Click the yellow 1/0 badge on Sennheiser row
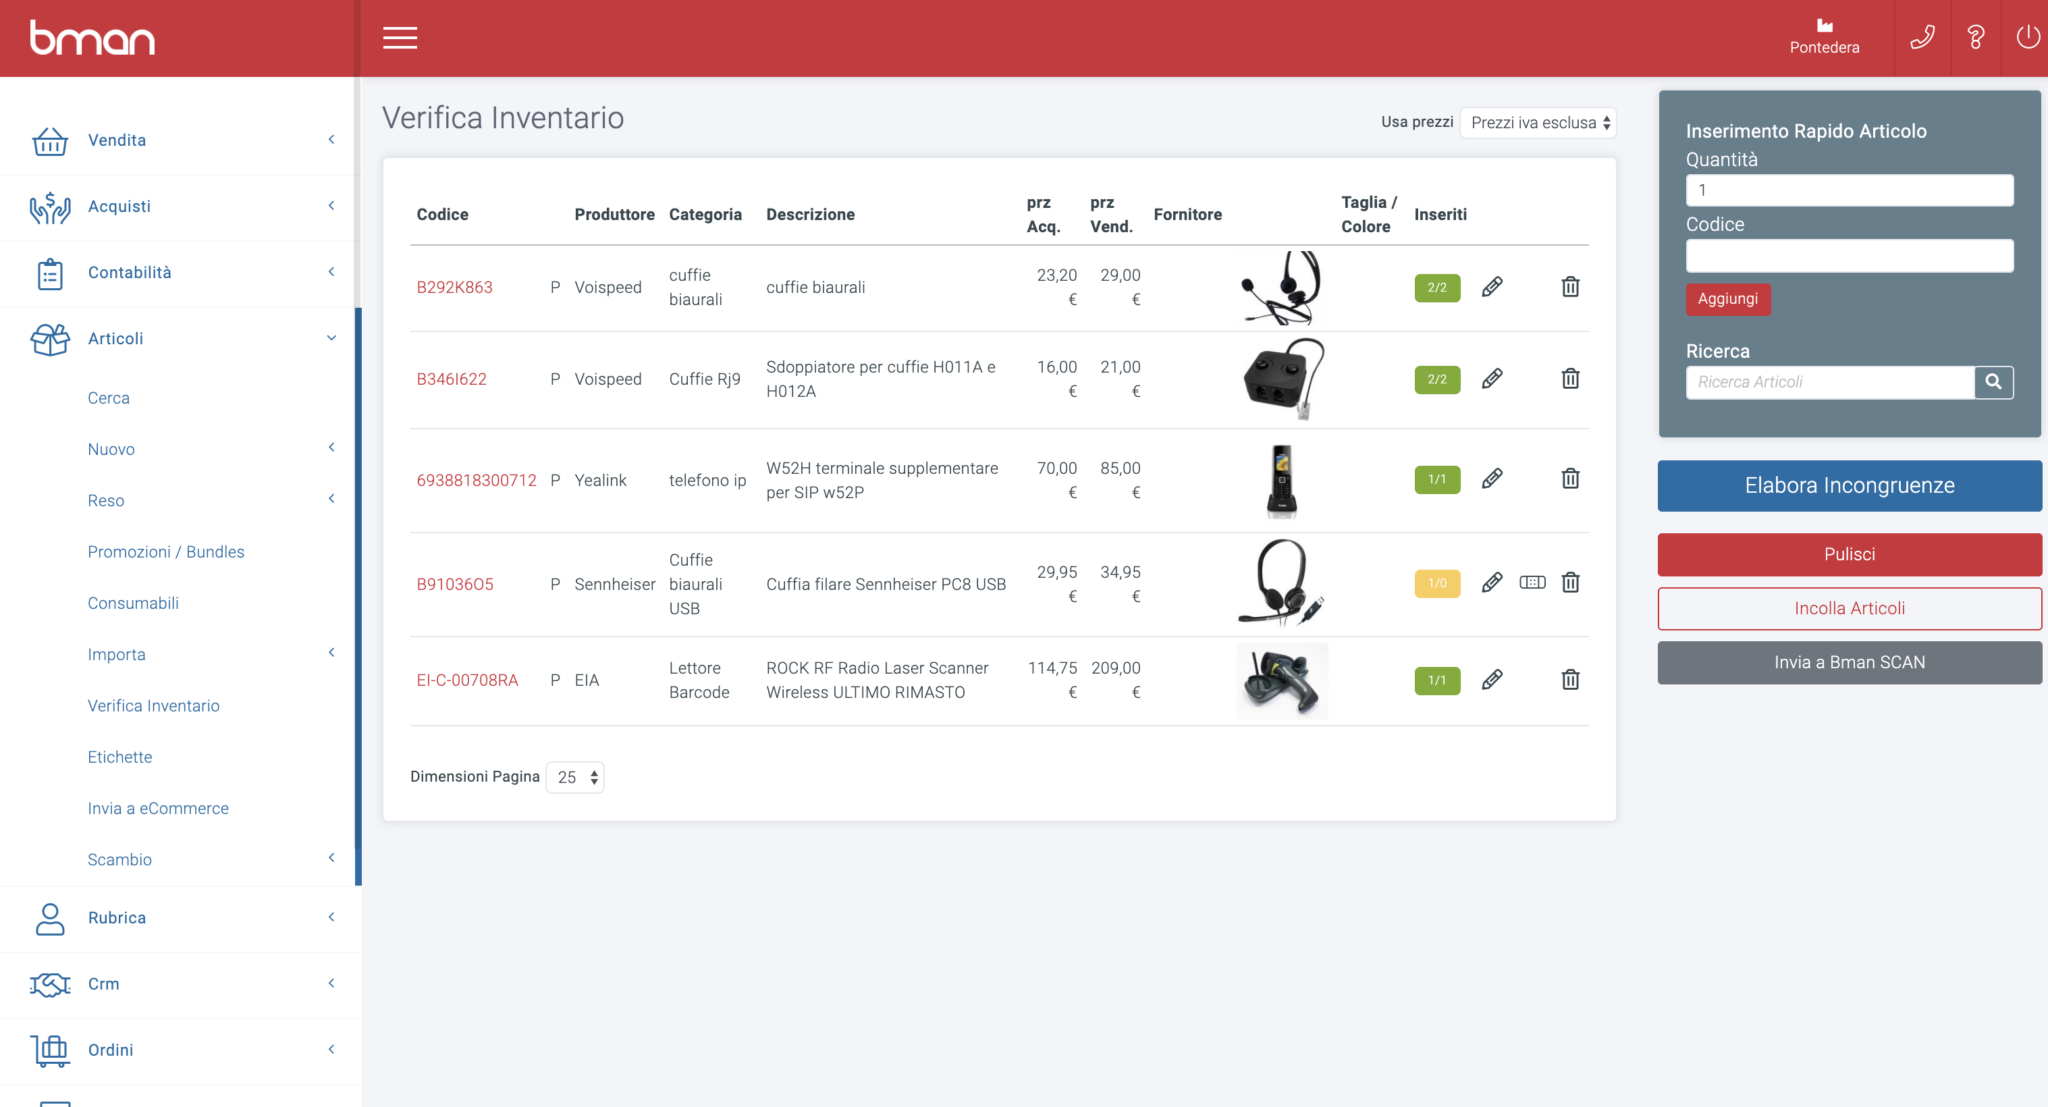This screenshot has width=2048, height=1107. click(1437, 582)
